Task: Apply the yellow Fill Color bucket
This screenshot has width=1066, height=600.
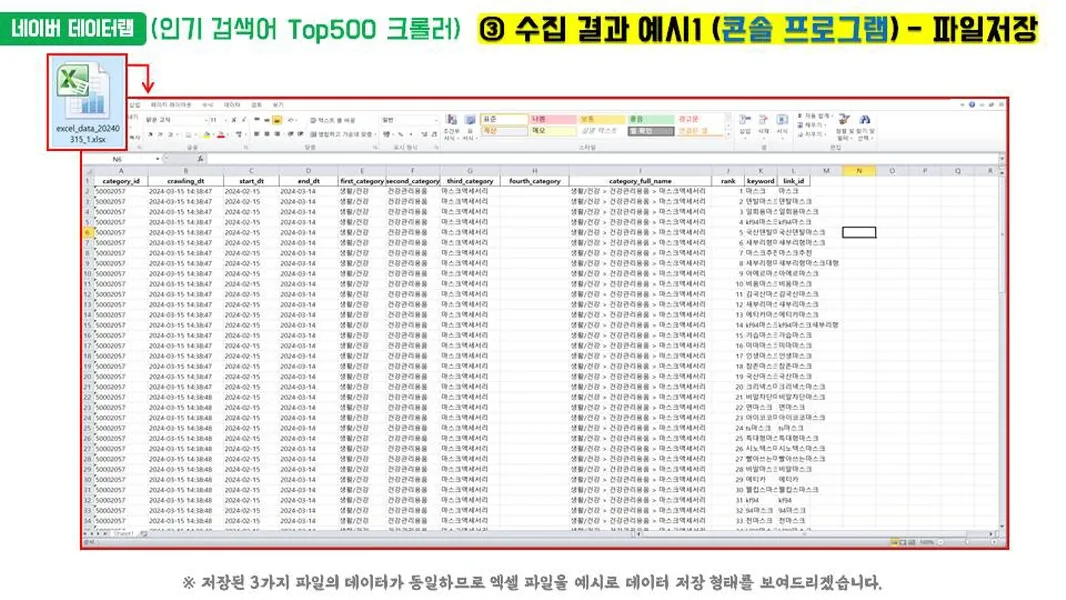Action: tap(207, 135)
